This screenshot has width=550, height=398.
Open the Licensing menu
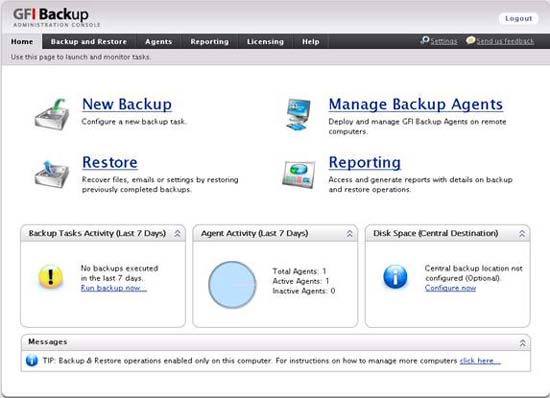click(x=265, y=41)
